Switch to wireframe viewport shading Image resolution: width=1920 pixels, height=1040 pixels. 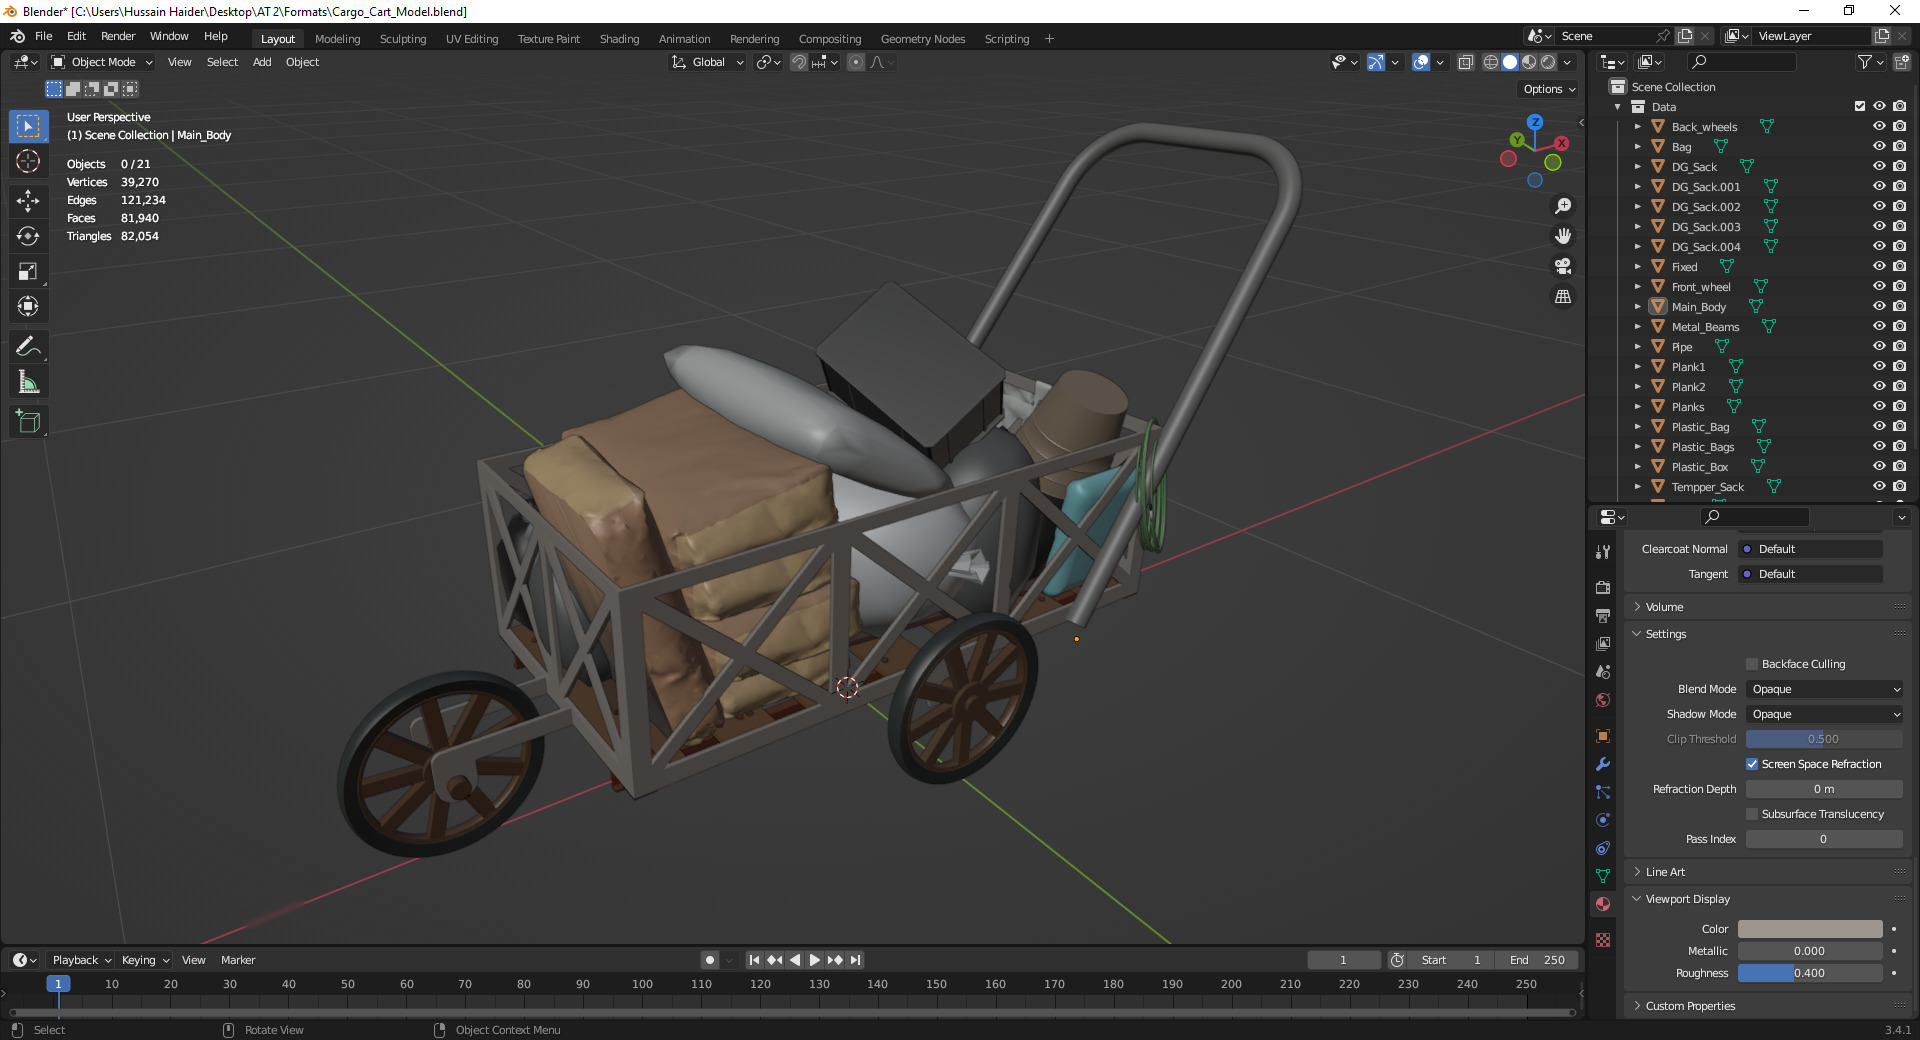[x=1491, y=62]
